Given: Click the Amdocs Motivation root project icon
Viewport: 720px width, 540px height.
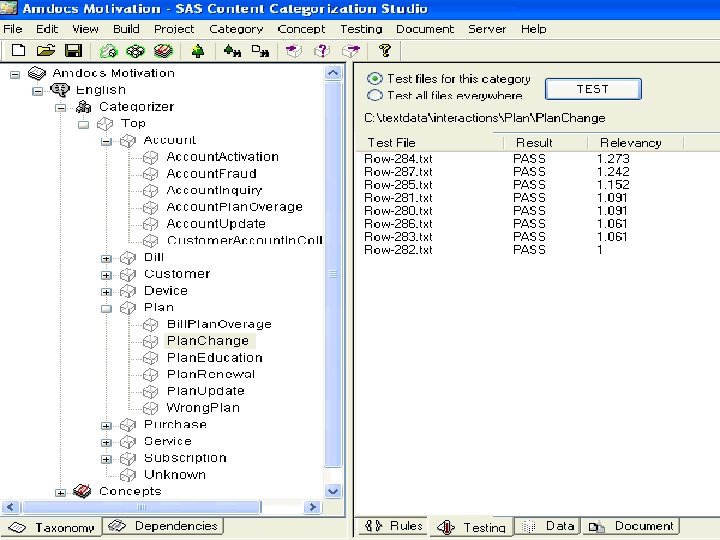Looking at the screenshot, I should [37, 73].
